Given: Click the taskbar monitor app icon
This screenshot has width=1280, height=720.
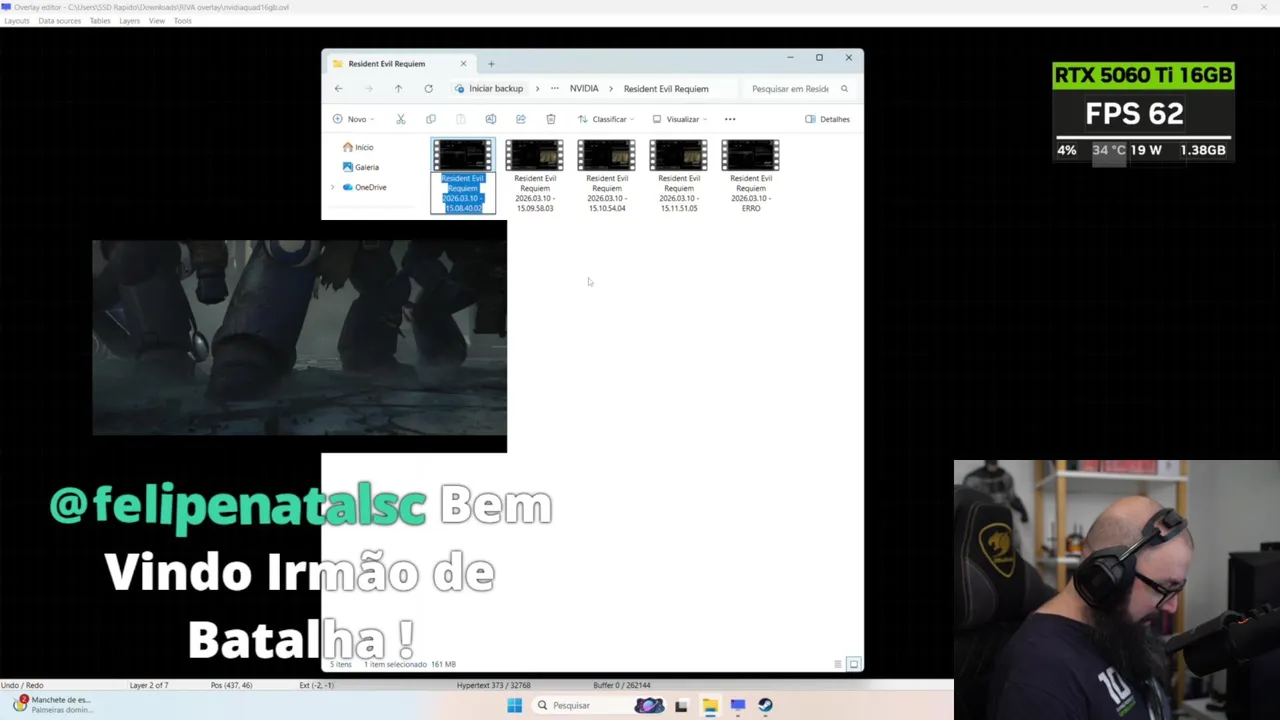Looking at the screenshot, I should [738, 705].
